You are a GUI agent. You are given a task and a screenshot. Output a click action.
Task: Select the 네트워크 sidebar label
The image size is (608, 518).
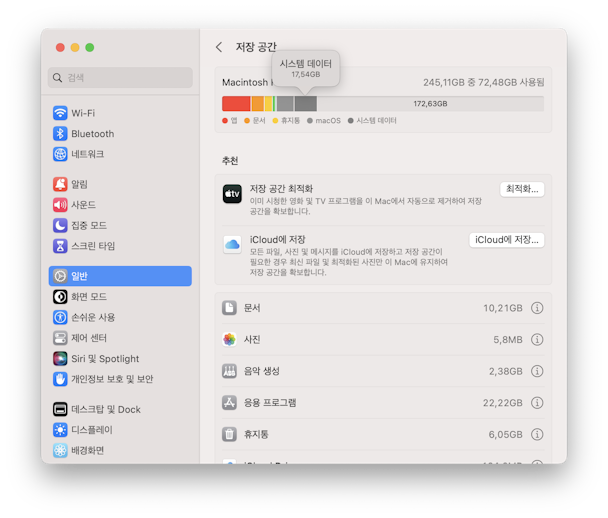(88, 154)
